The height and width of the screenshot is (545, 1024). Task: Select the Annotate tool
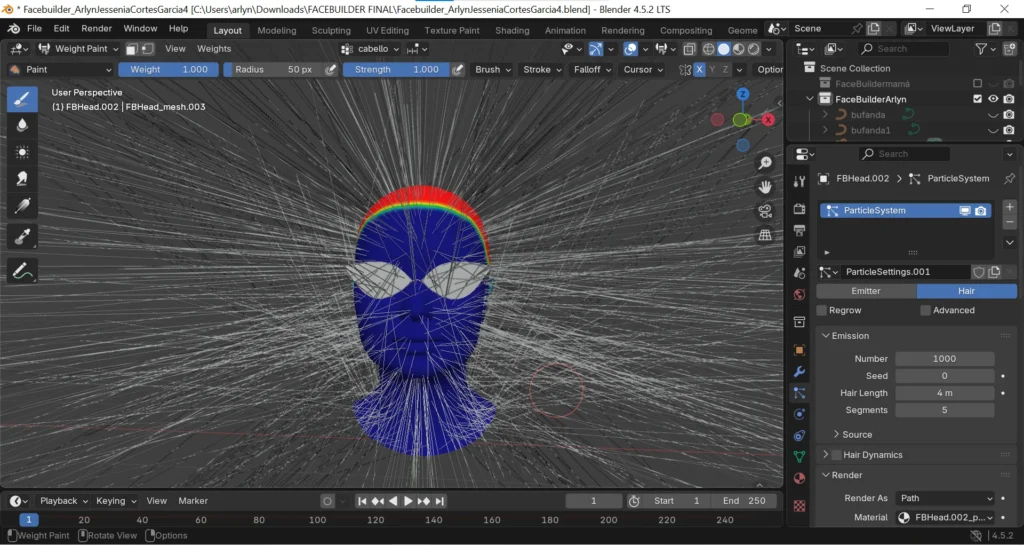click(x=22, y=270)
